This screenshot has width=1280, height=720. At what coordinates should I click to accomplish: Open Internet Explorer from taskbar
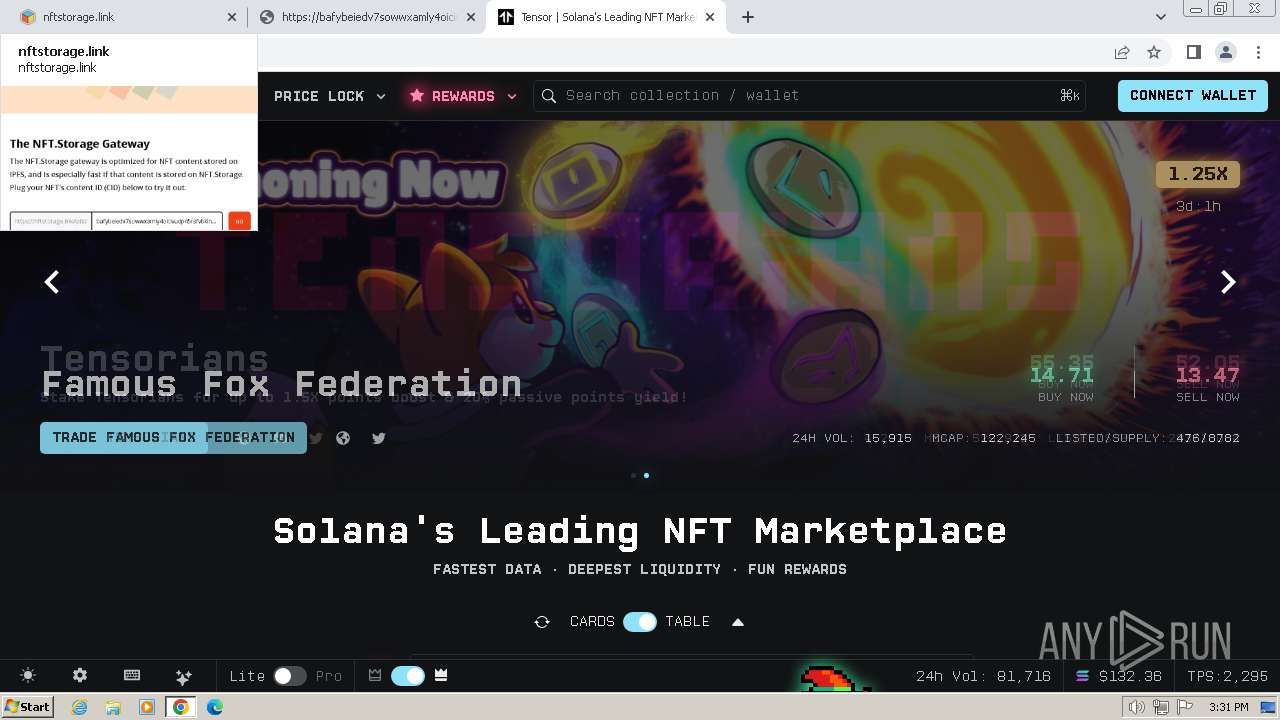pos(79,707)
